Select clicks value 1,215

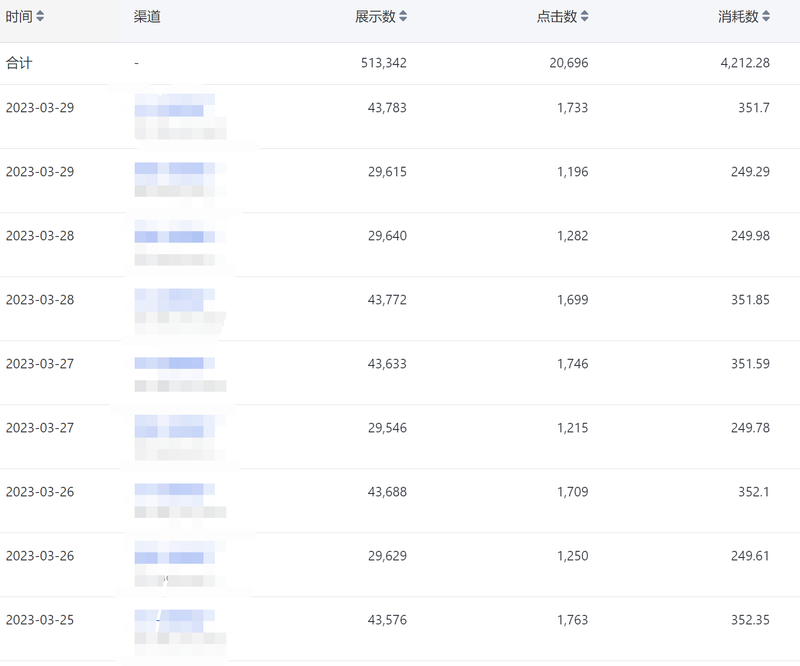coord(572,428)
